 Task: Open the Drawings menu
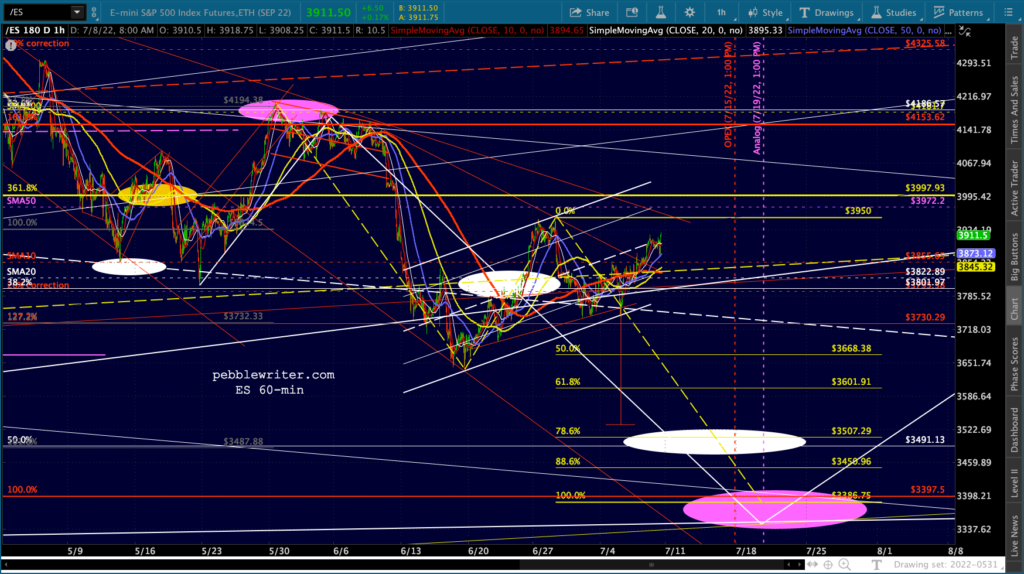tap(825, 12)
